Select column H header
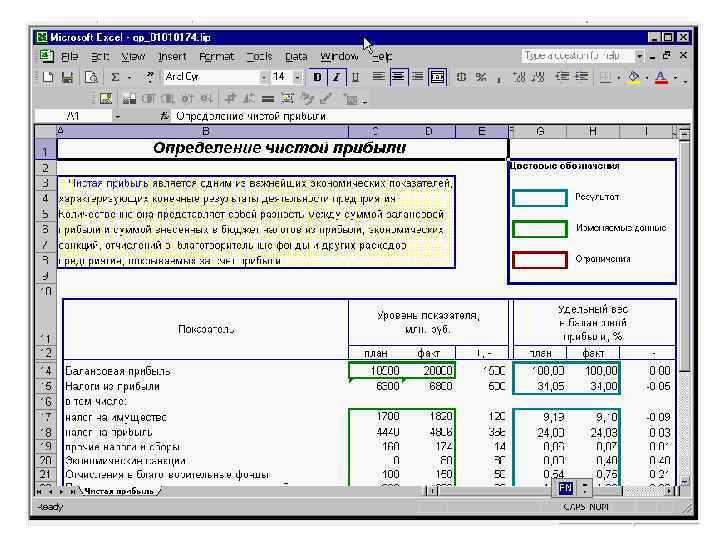The width and height of the screenshot is (720, 540). pos(593,131)
